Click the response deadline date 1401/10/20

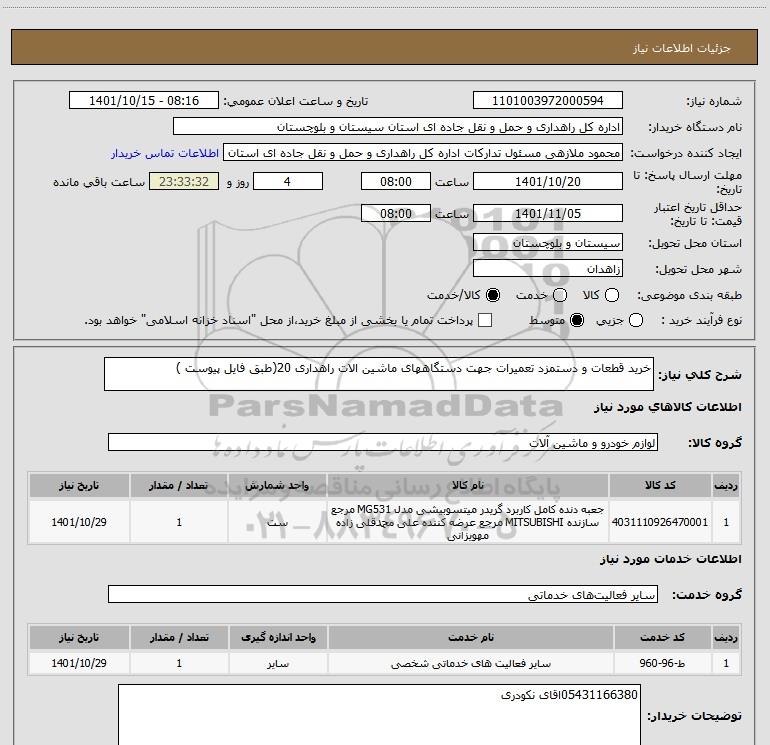(548, 181)
